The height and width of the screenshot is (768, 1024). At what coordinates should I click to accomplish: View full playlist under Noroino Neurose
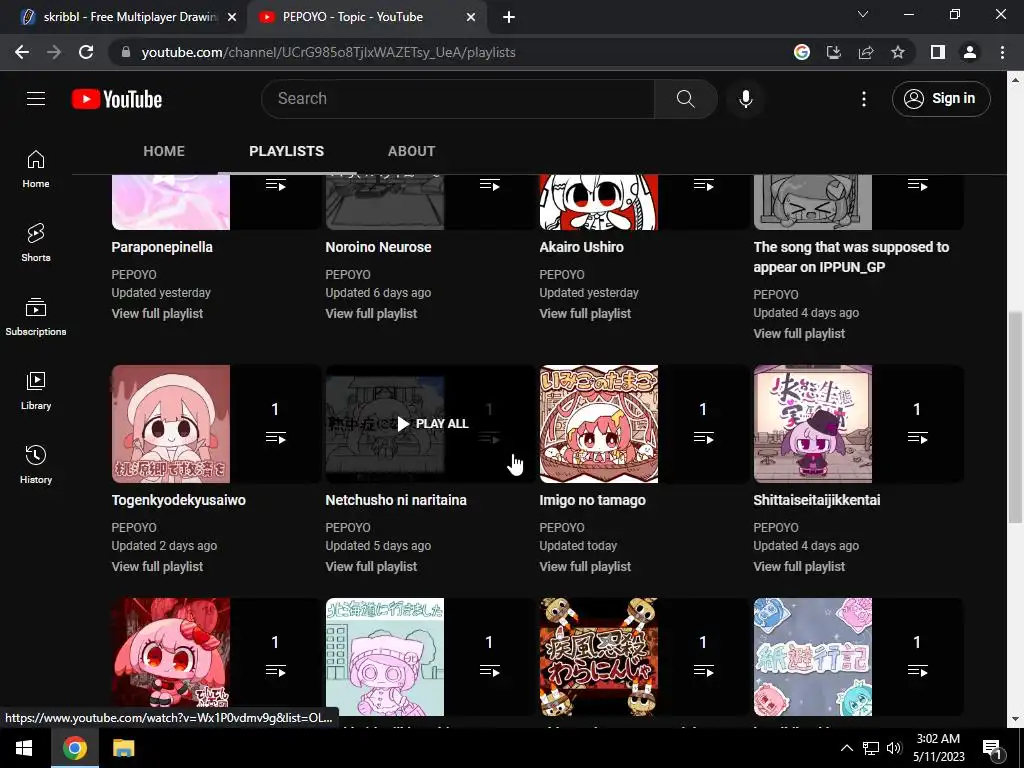click(371, 313)
